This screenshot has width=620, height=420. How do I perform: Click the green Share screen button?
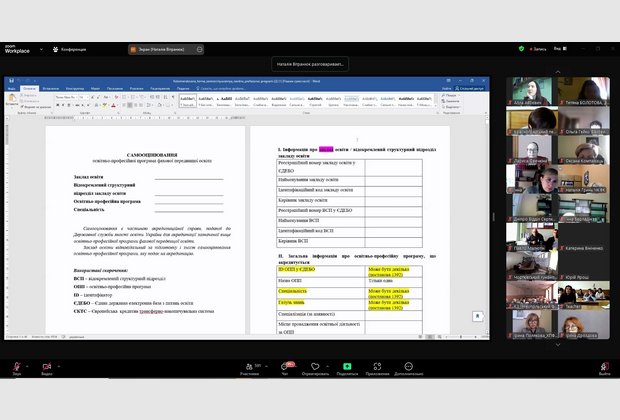[347, 366]
